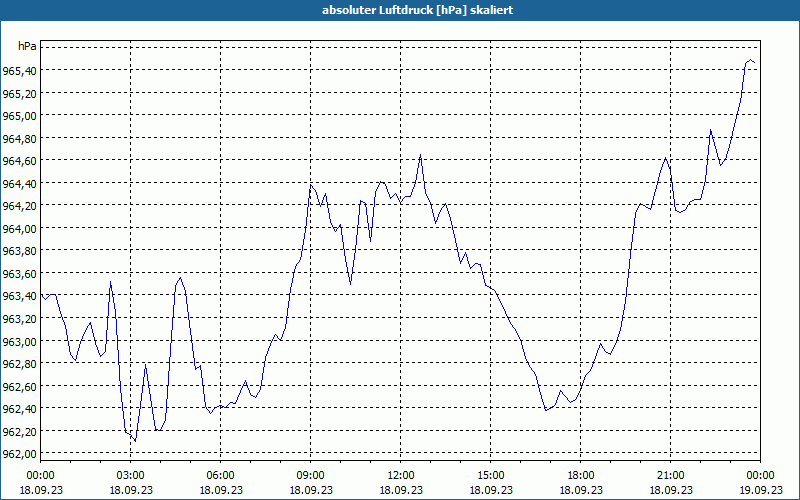The width and height of the screenshot is (800, 500).
Task: Click the 964,20 pressure label
Action: coord(19,206)
